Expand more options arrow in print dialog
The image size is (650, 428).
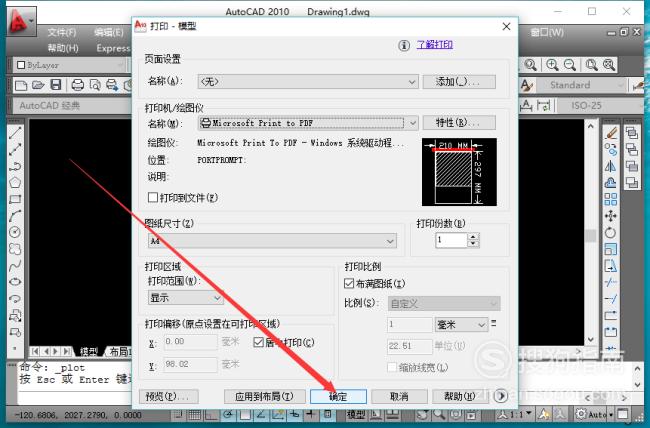(x=501, y=396)
